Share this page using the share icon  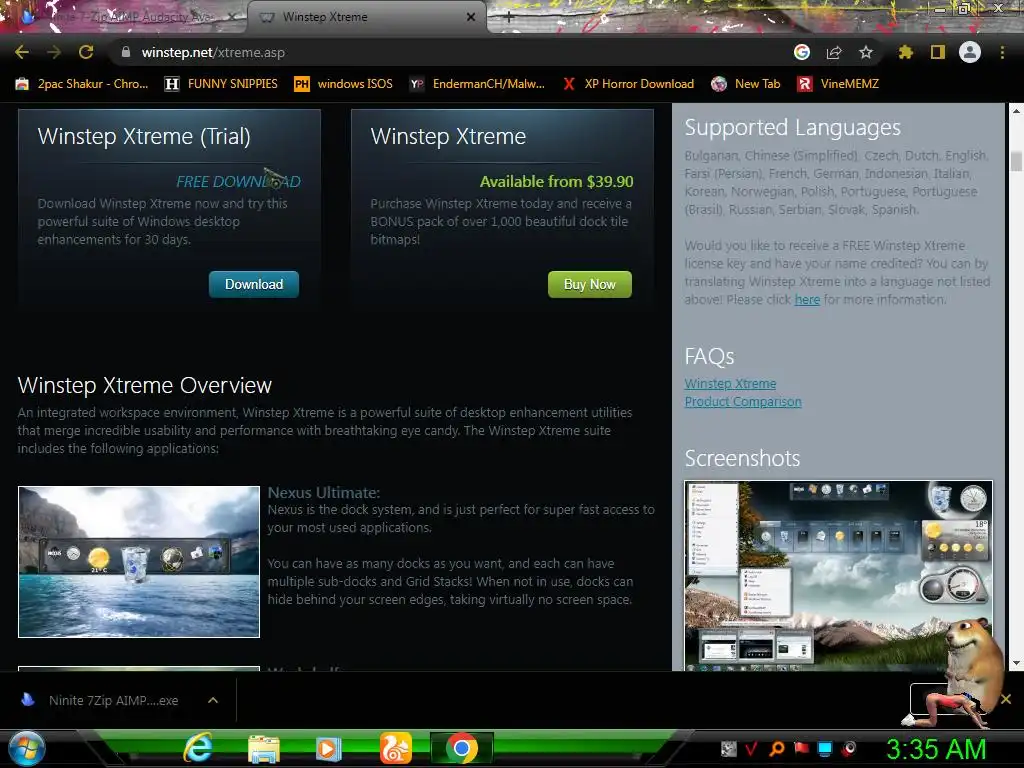click(834, 52)
